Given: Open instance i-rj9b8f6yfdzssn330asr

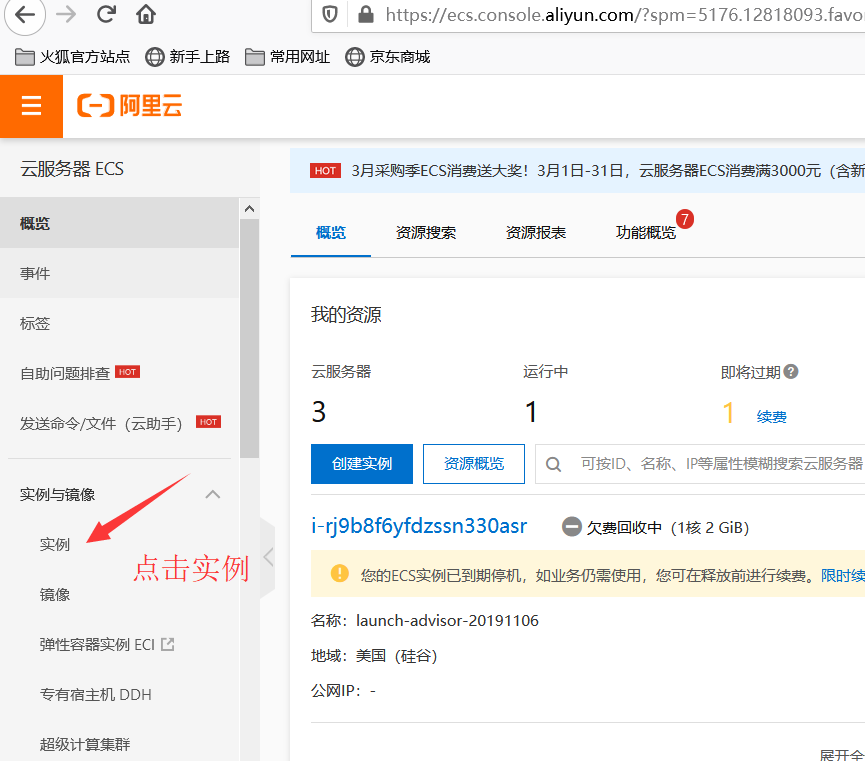Looking at the screenshot, I should (419, 526).
